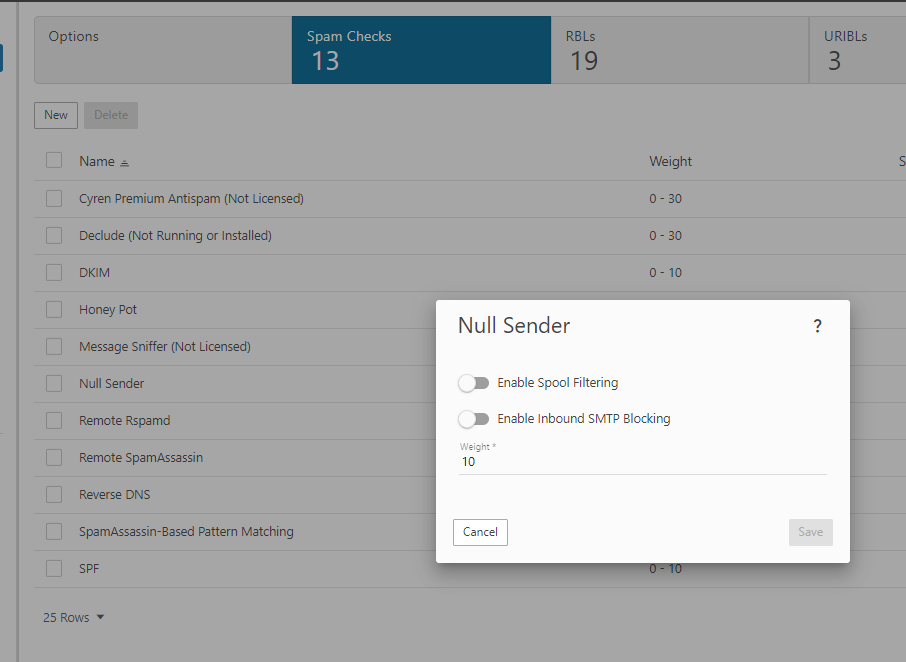
Task: Expand the 25 Rows dropdown
Action: point(74,618)
